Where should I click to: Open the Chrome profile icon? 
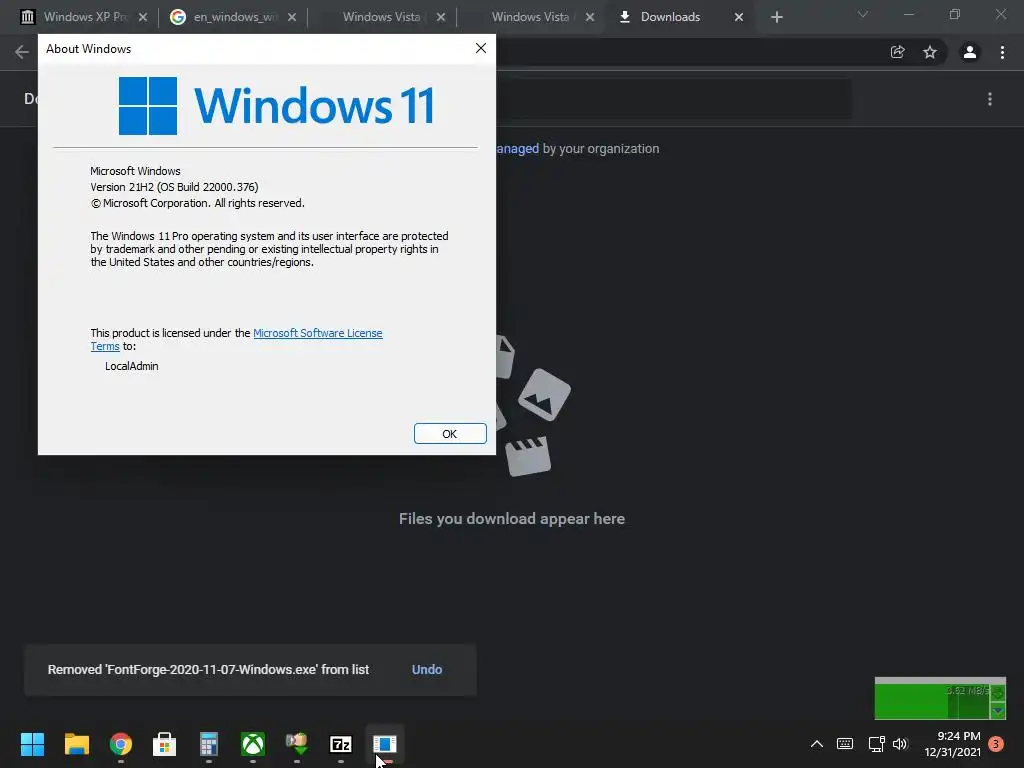(x=970, y=52)
